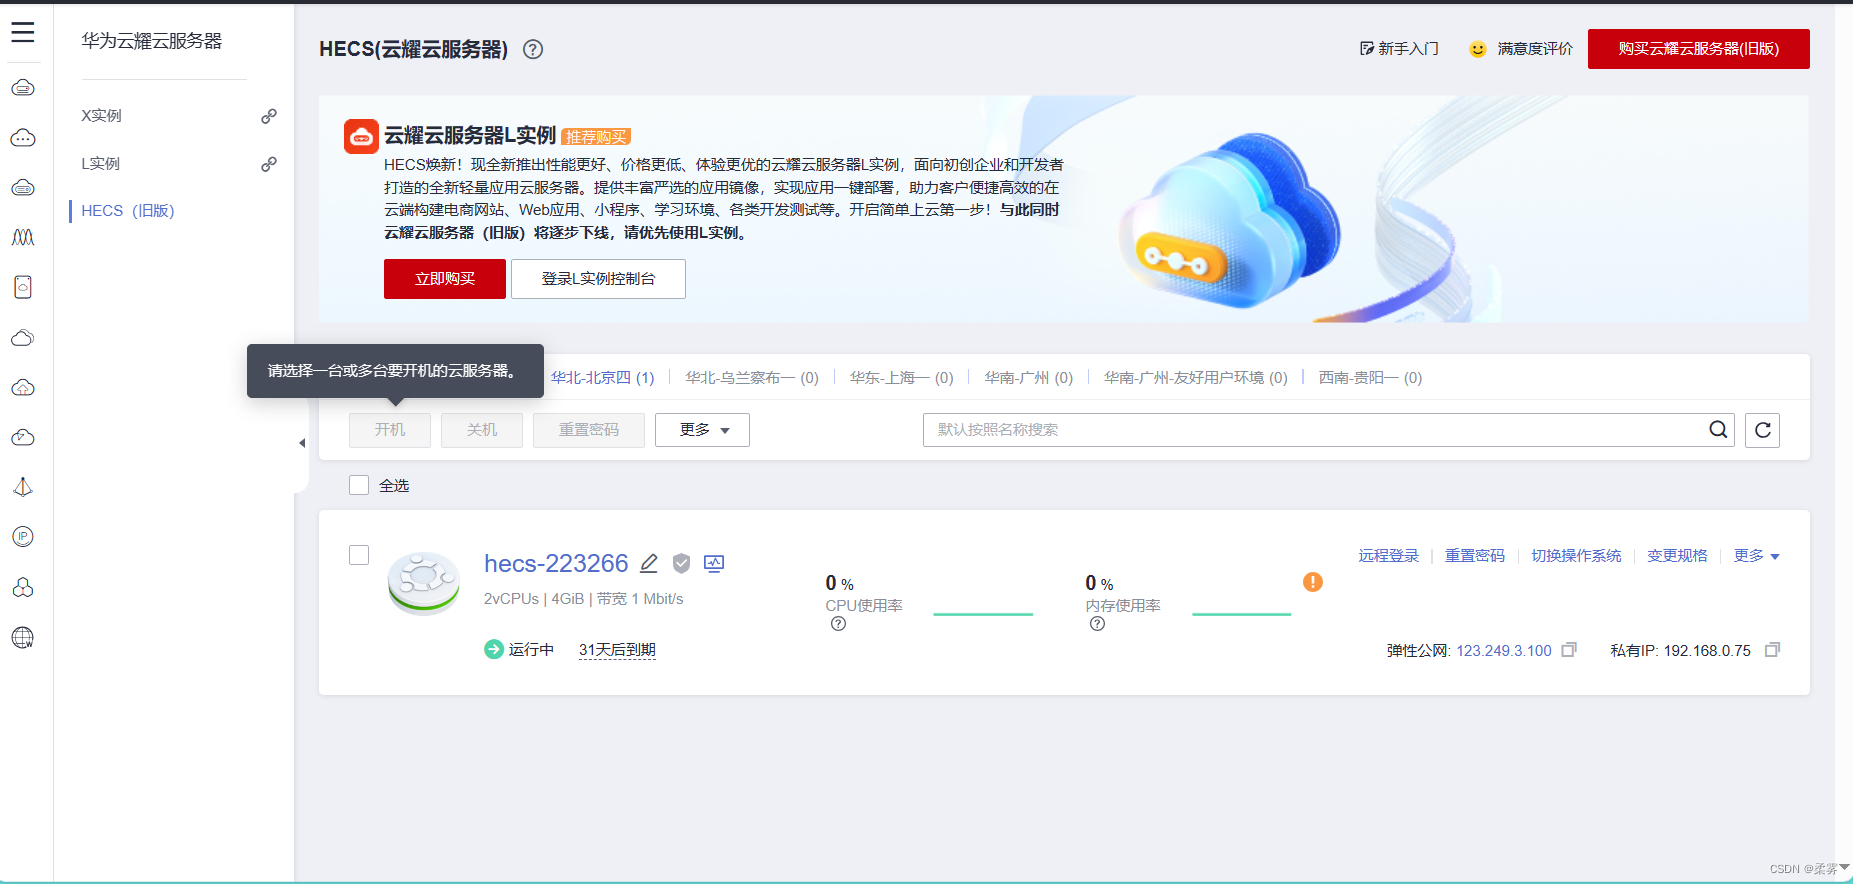Click 变更规格 for hecs-223266

pyautogui.click(x=1678, y=556)
